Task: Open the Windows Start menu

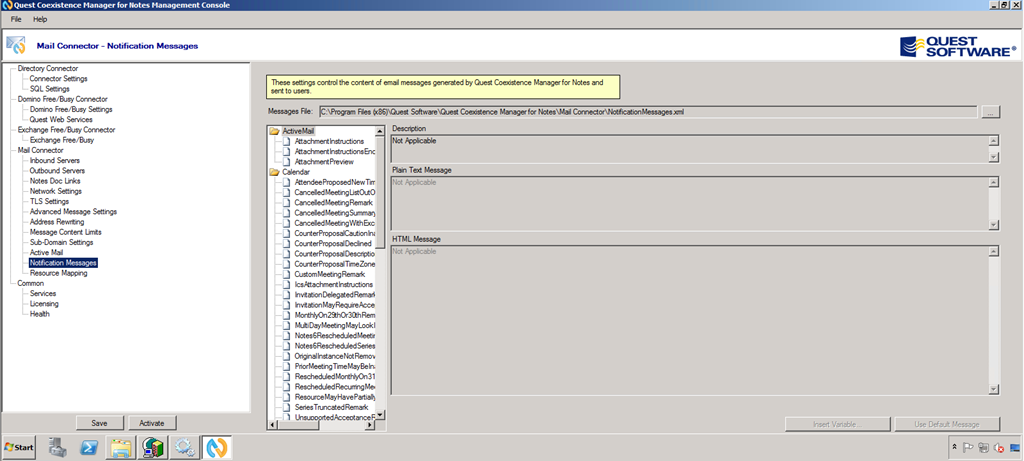Action: [x=19, y=447]
